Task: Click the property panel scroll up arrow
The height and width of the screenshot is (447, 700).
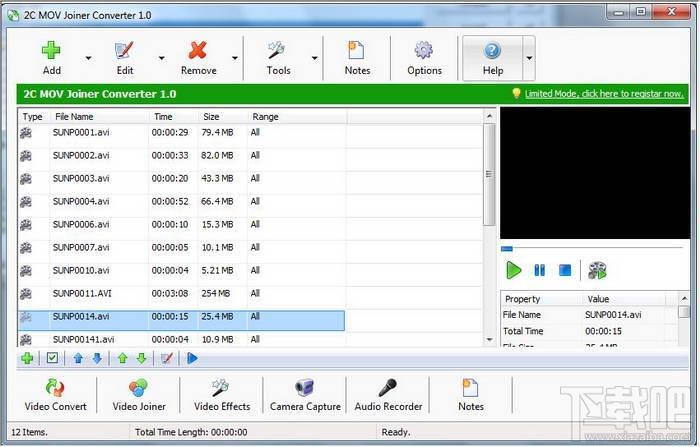Action: click(x=684, y=298)
